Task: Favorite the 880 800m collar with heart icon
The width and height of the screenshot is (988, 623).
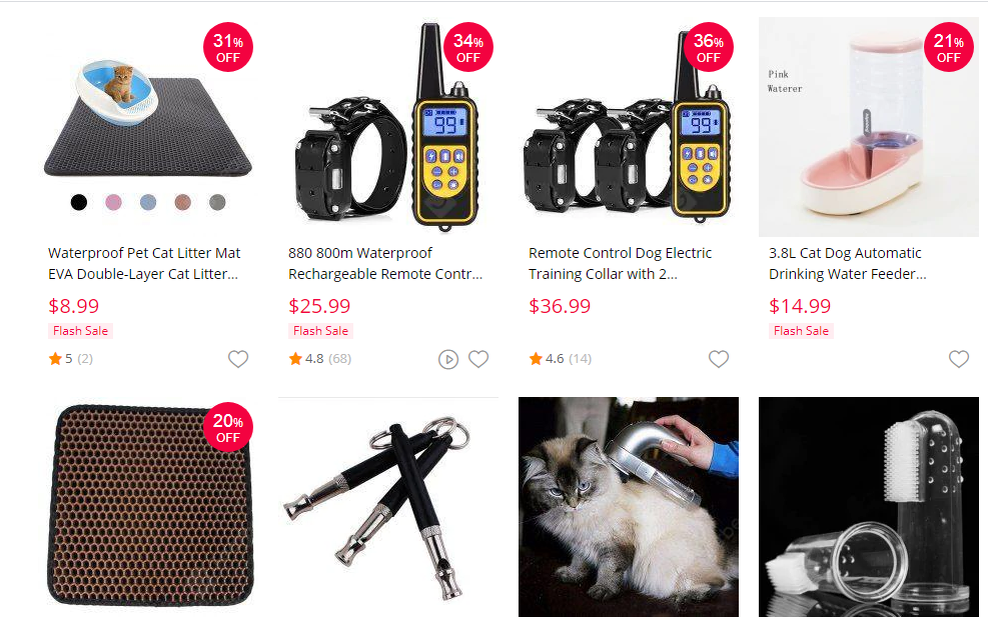Action: pos(478,359)
